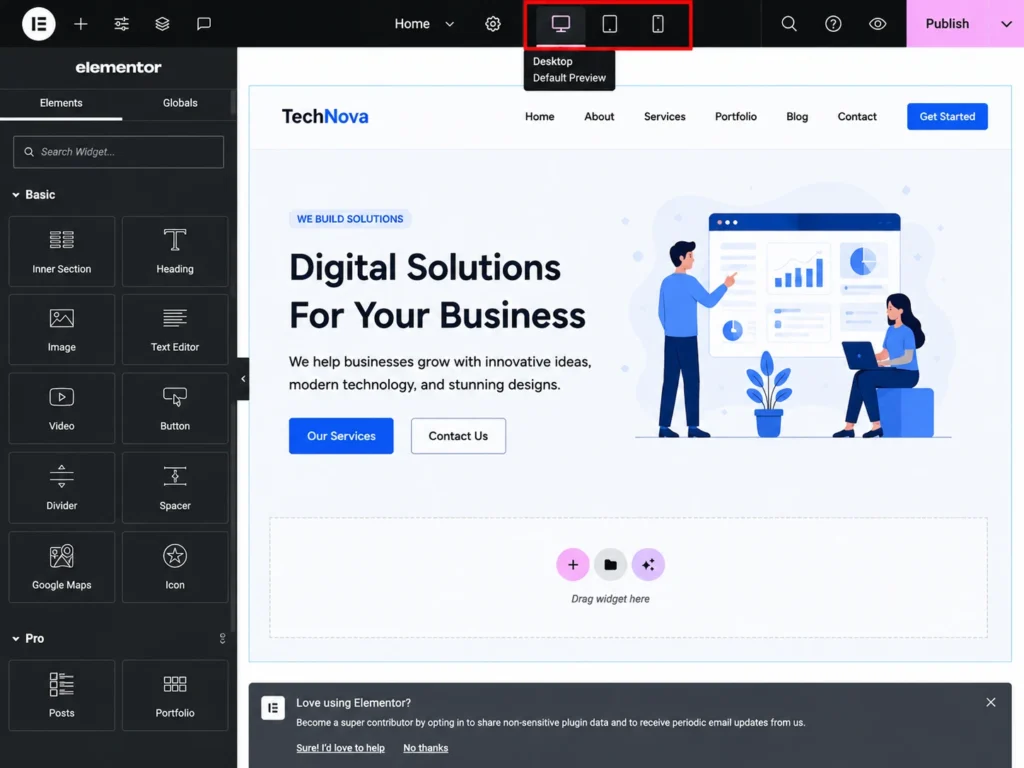Open the Elementor logo menu

point(39,24)
